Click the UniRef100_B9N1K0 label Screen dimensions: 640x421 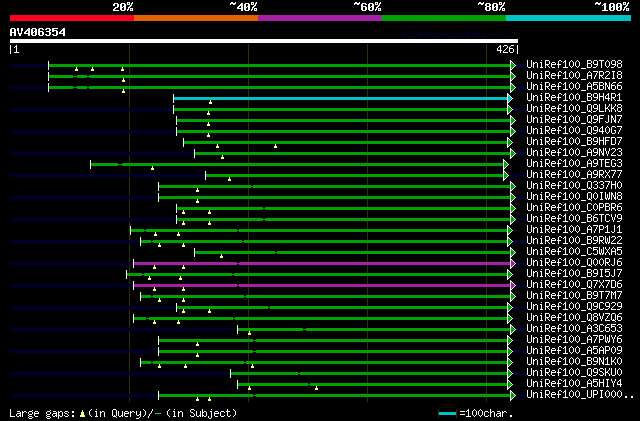click(x=574, y=362)
